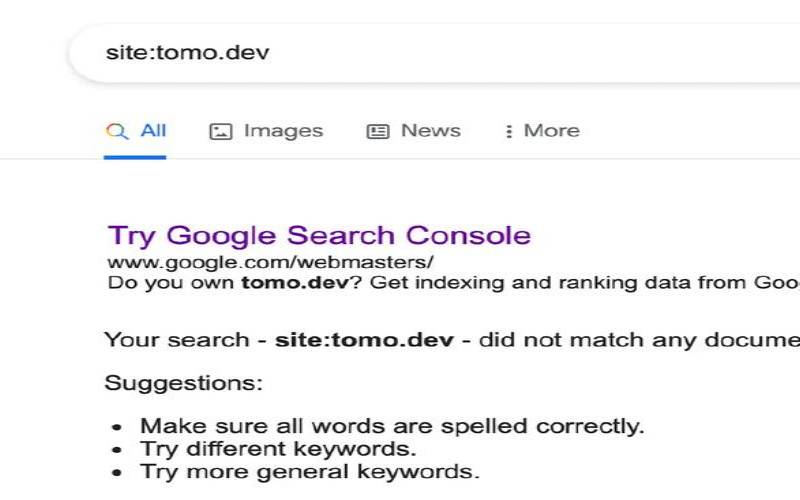800x500 pixels.
Task: Click bold site:tomo.dev in the no-match message
Action: (364, 340)
